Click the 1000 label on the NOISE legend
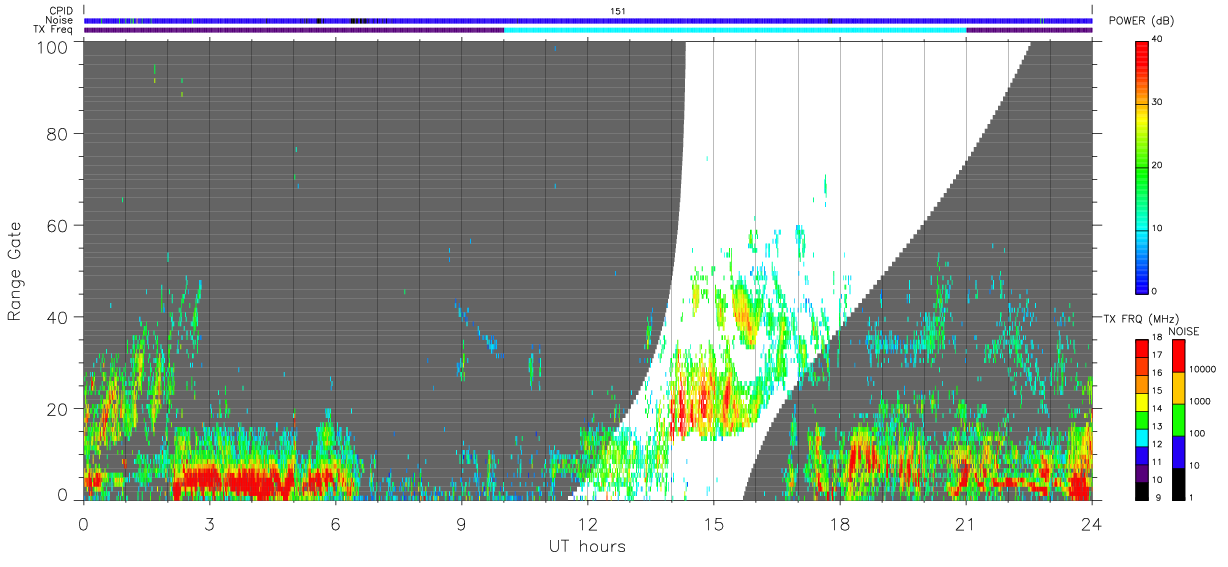Viewport: 1228px width, 567px height. (1201, 402)
